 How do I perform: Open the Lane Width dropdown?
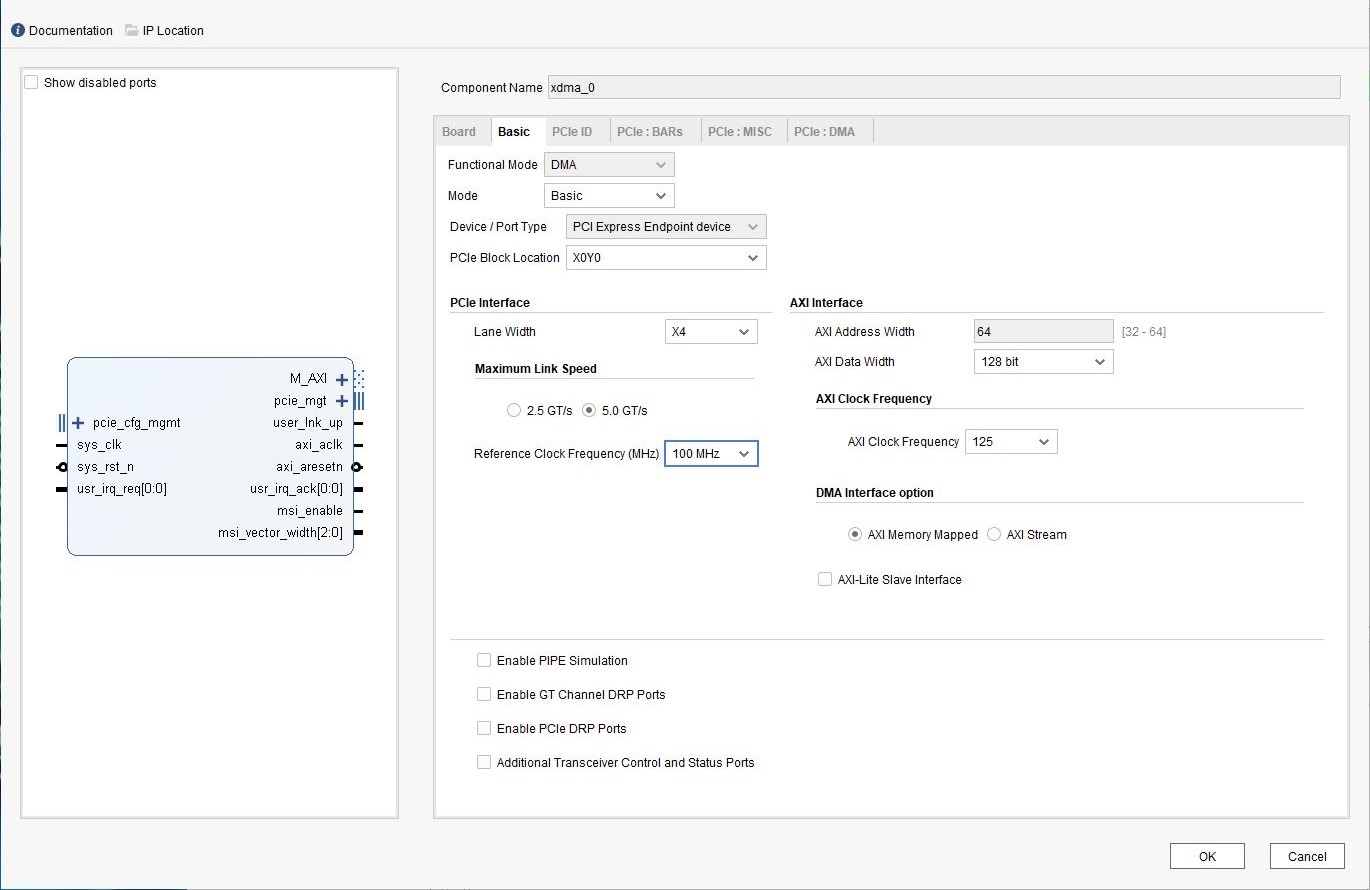(x=711, y=332)
